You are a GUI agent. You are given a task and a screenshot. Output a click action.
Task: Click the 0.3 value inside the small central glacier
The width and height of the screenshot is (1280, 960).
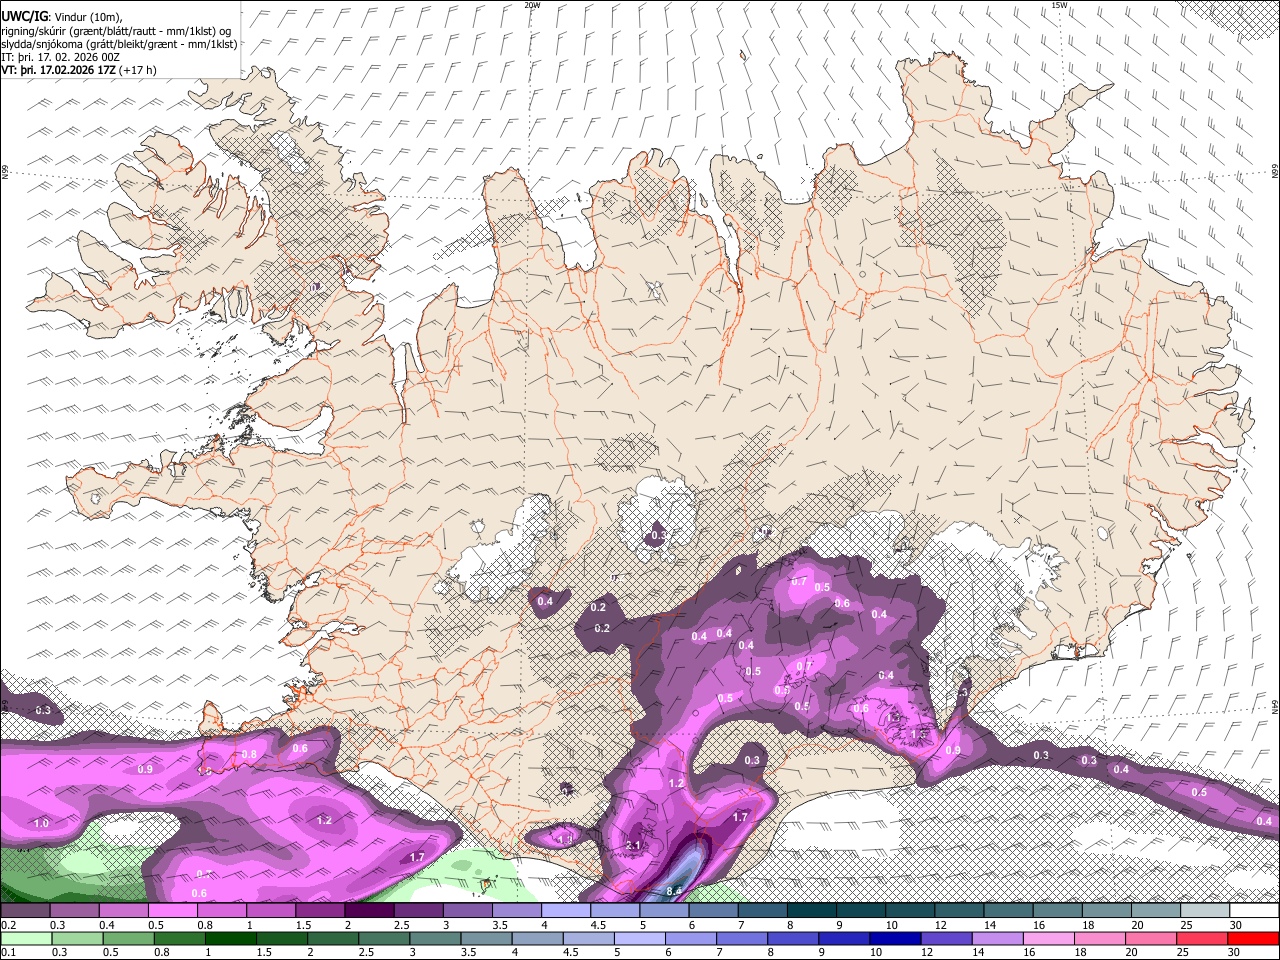click(x=658, y=537)
